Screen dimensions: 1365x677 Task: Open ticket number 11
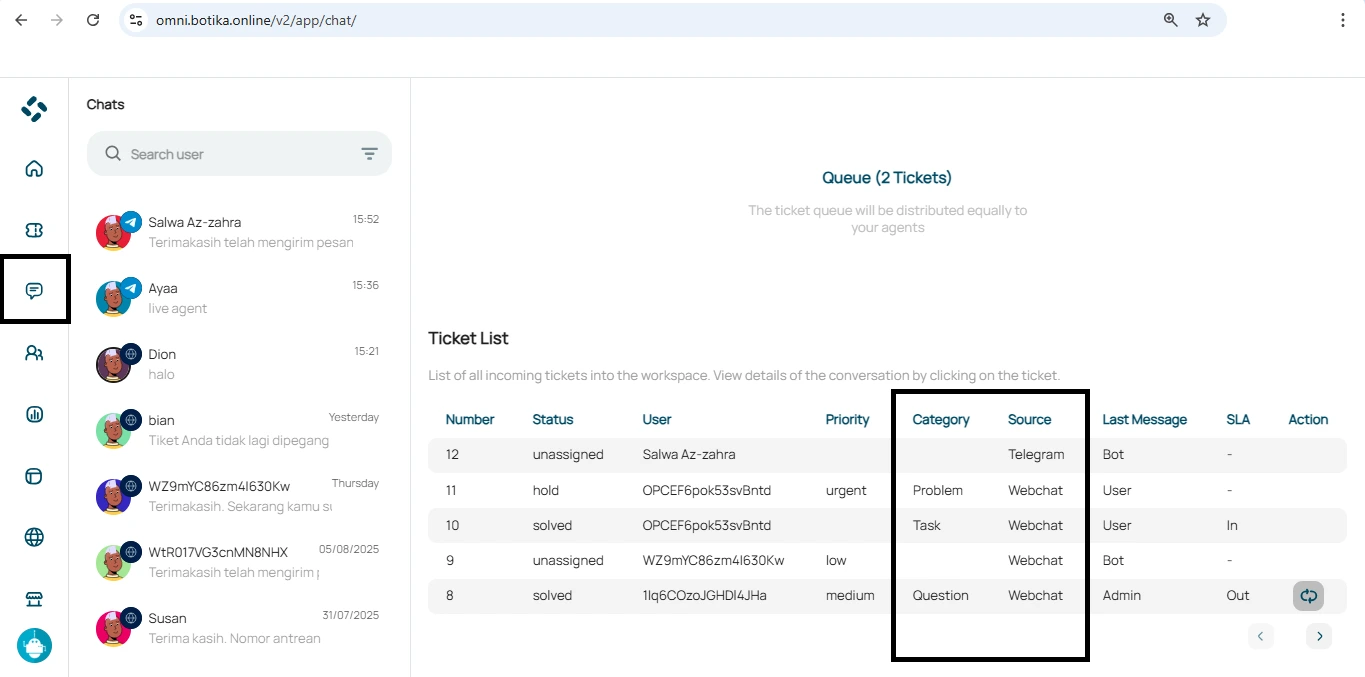(x=888, y=491)
